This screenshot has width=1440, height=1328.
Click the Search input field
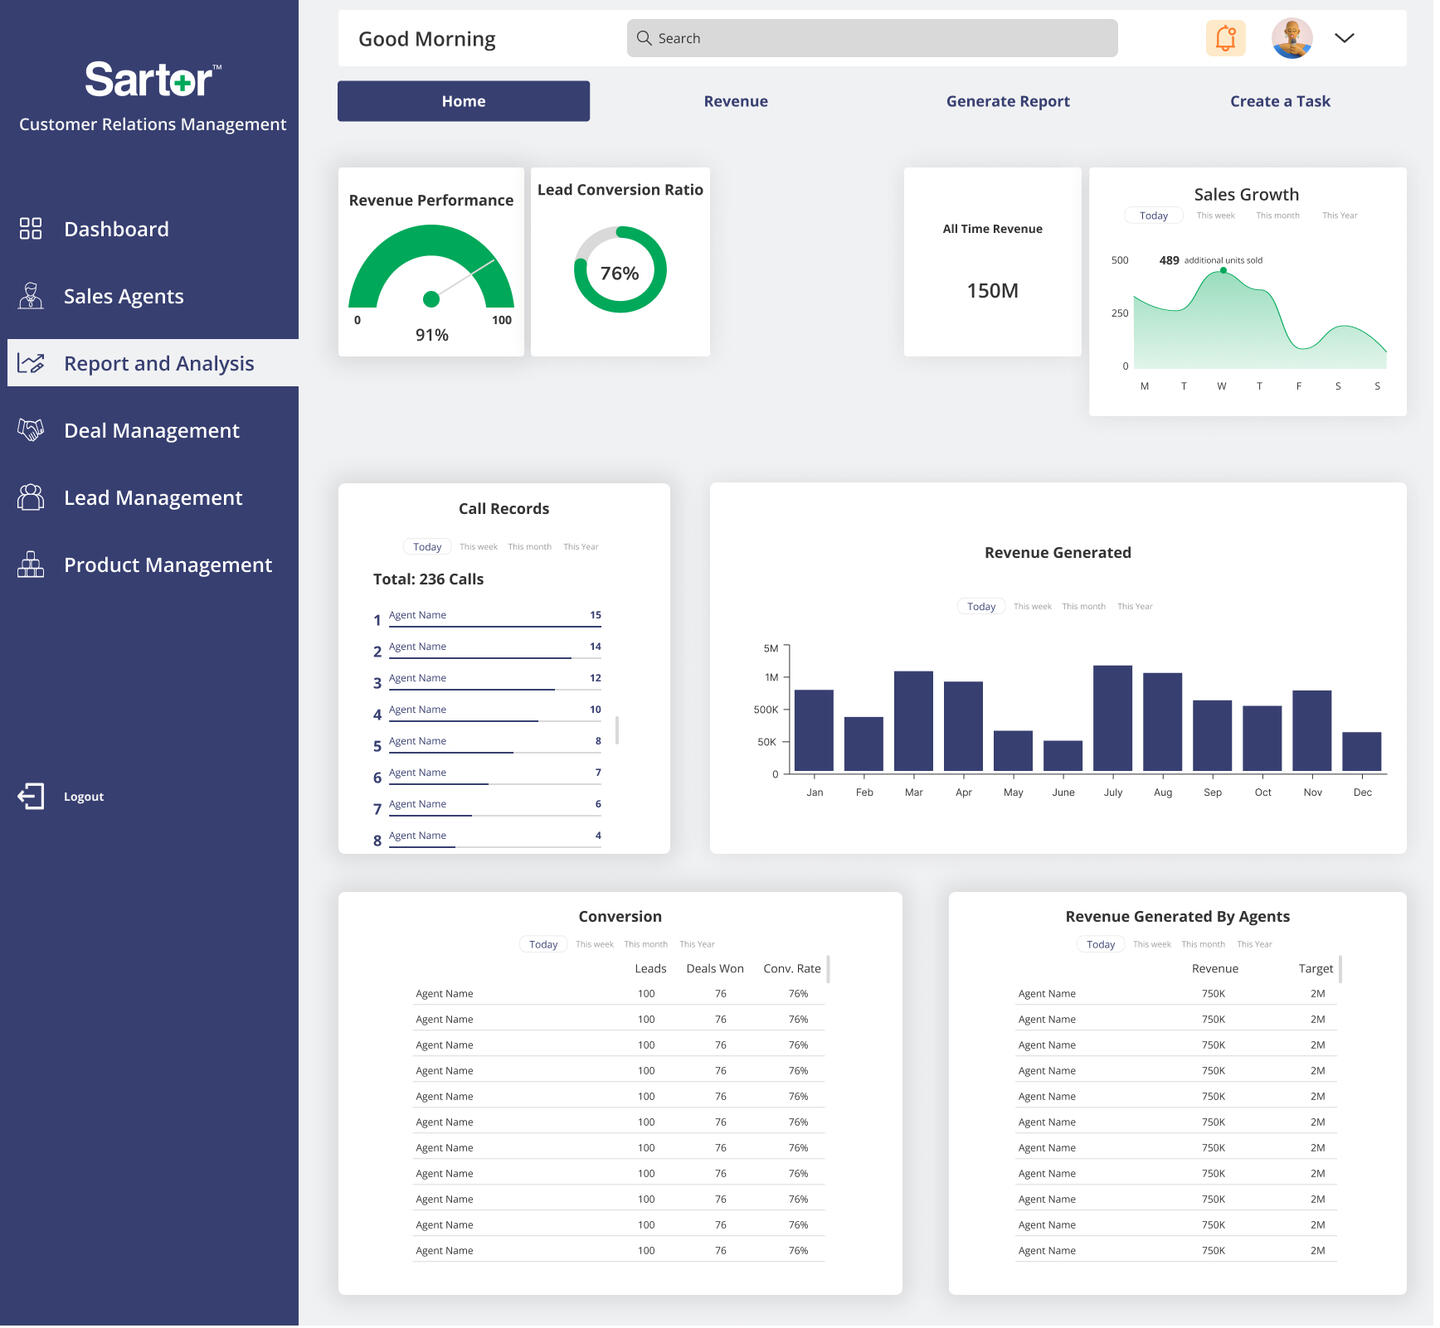(x=872, y=38)
